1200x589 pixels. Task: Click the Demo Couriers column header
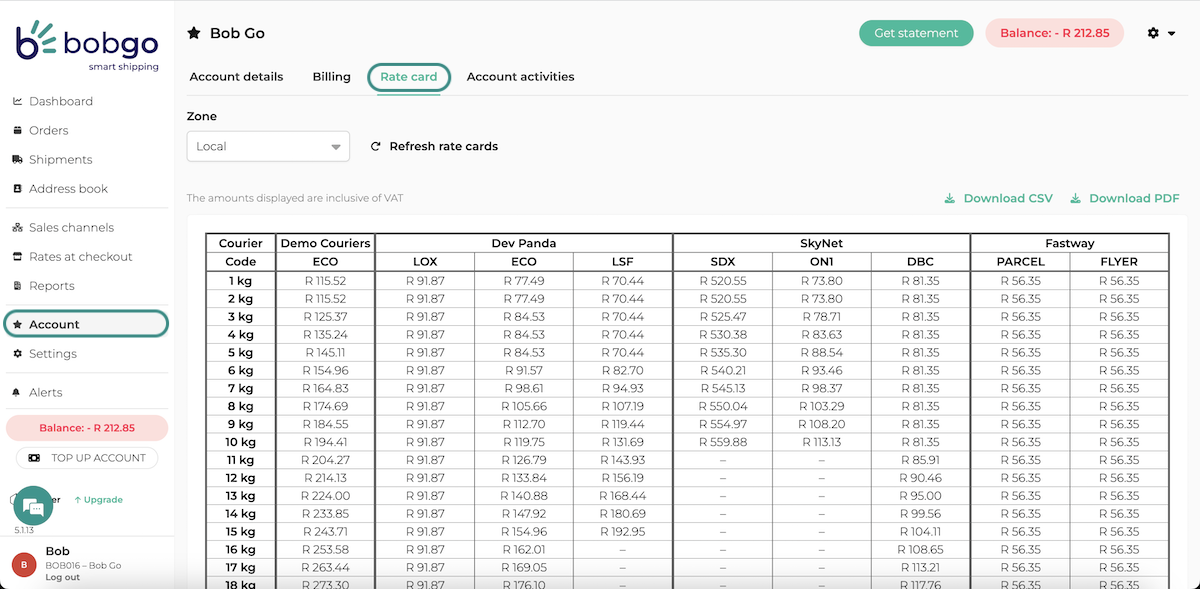click(x=325, y=243)
